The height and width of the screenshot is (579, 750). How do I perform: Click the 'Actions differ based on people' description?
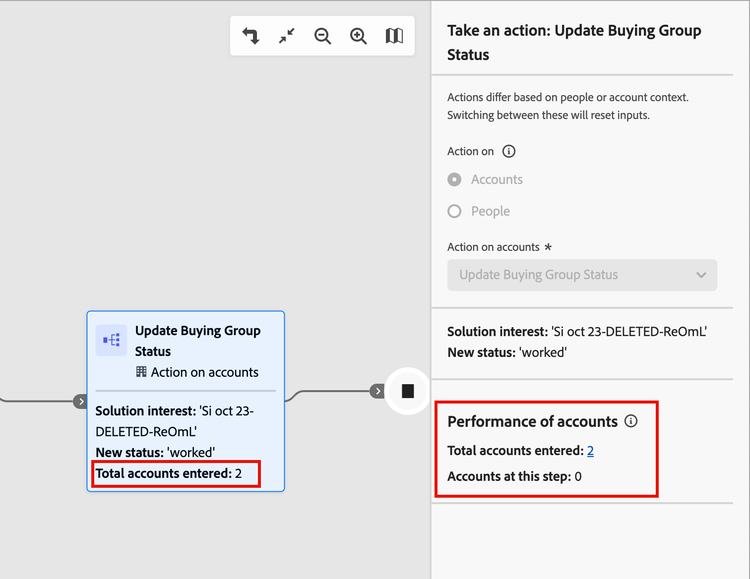[x=568, y=106]
